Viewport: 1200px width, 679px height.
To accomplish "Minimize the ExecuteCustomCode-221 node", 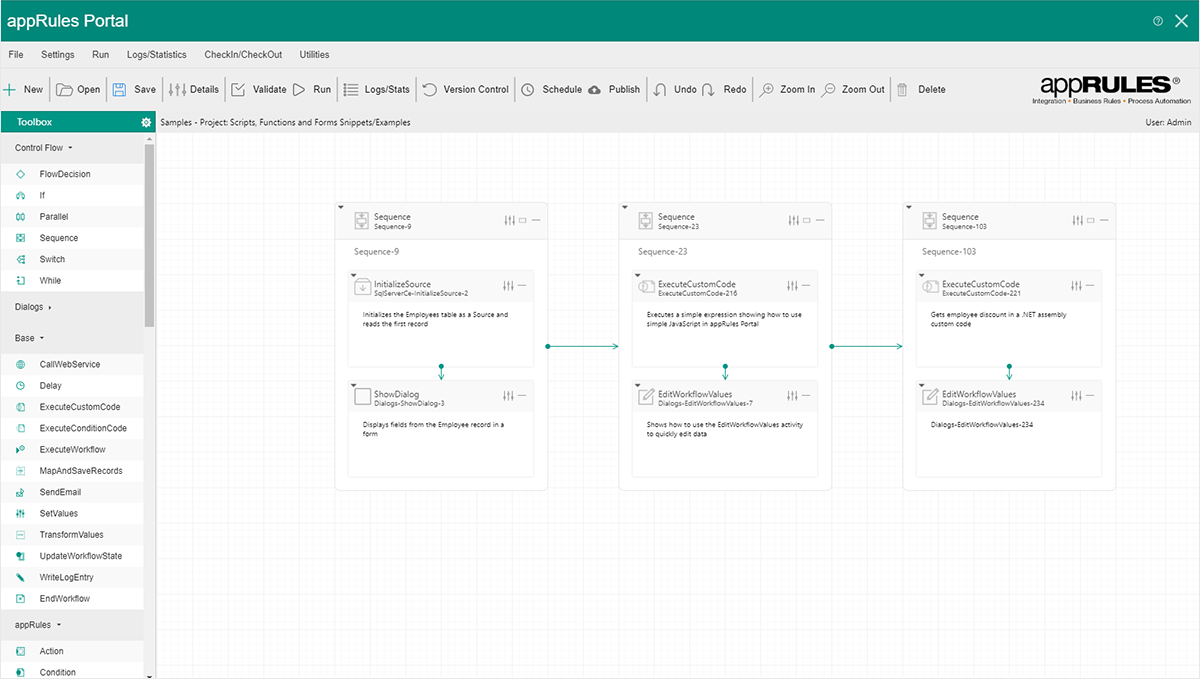I will coord(1090,286).
